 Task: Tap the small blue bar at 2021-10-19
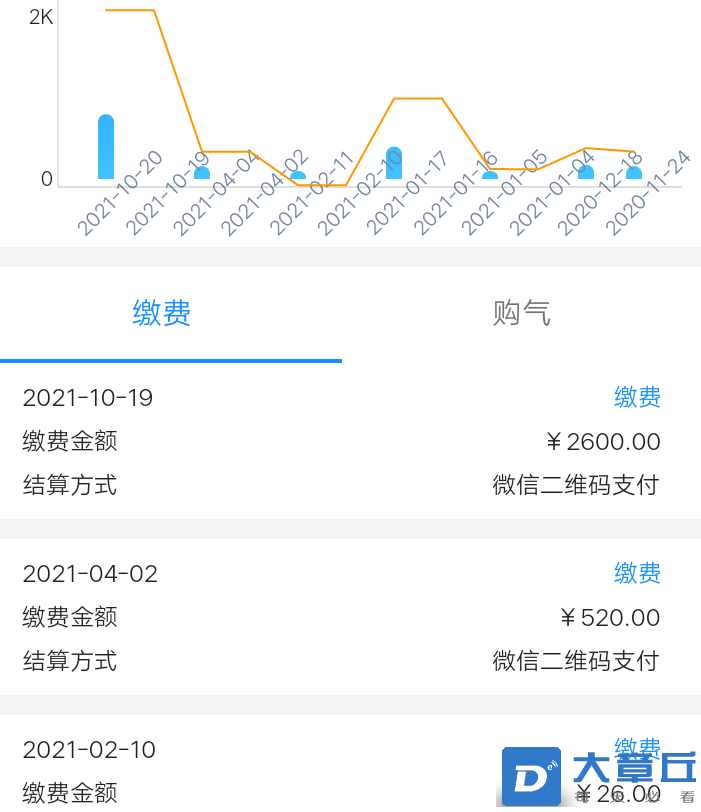click(202, 172)
